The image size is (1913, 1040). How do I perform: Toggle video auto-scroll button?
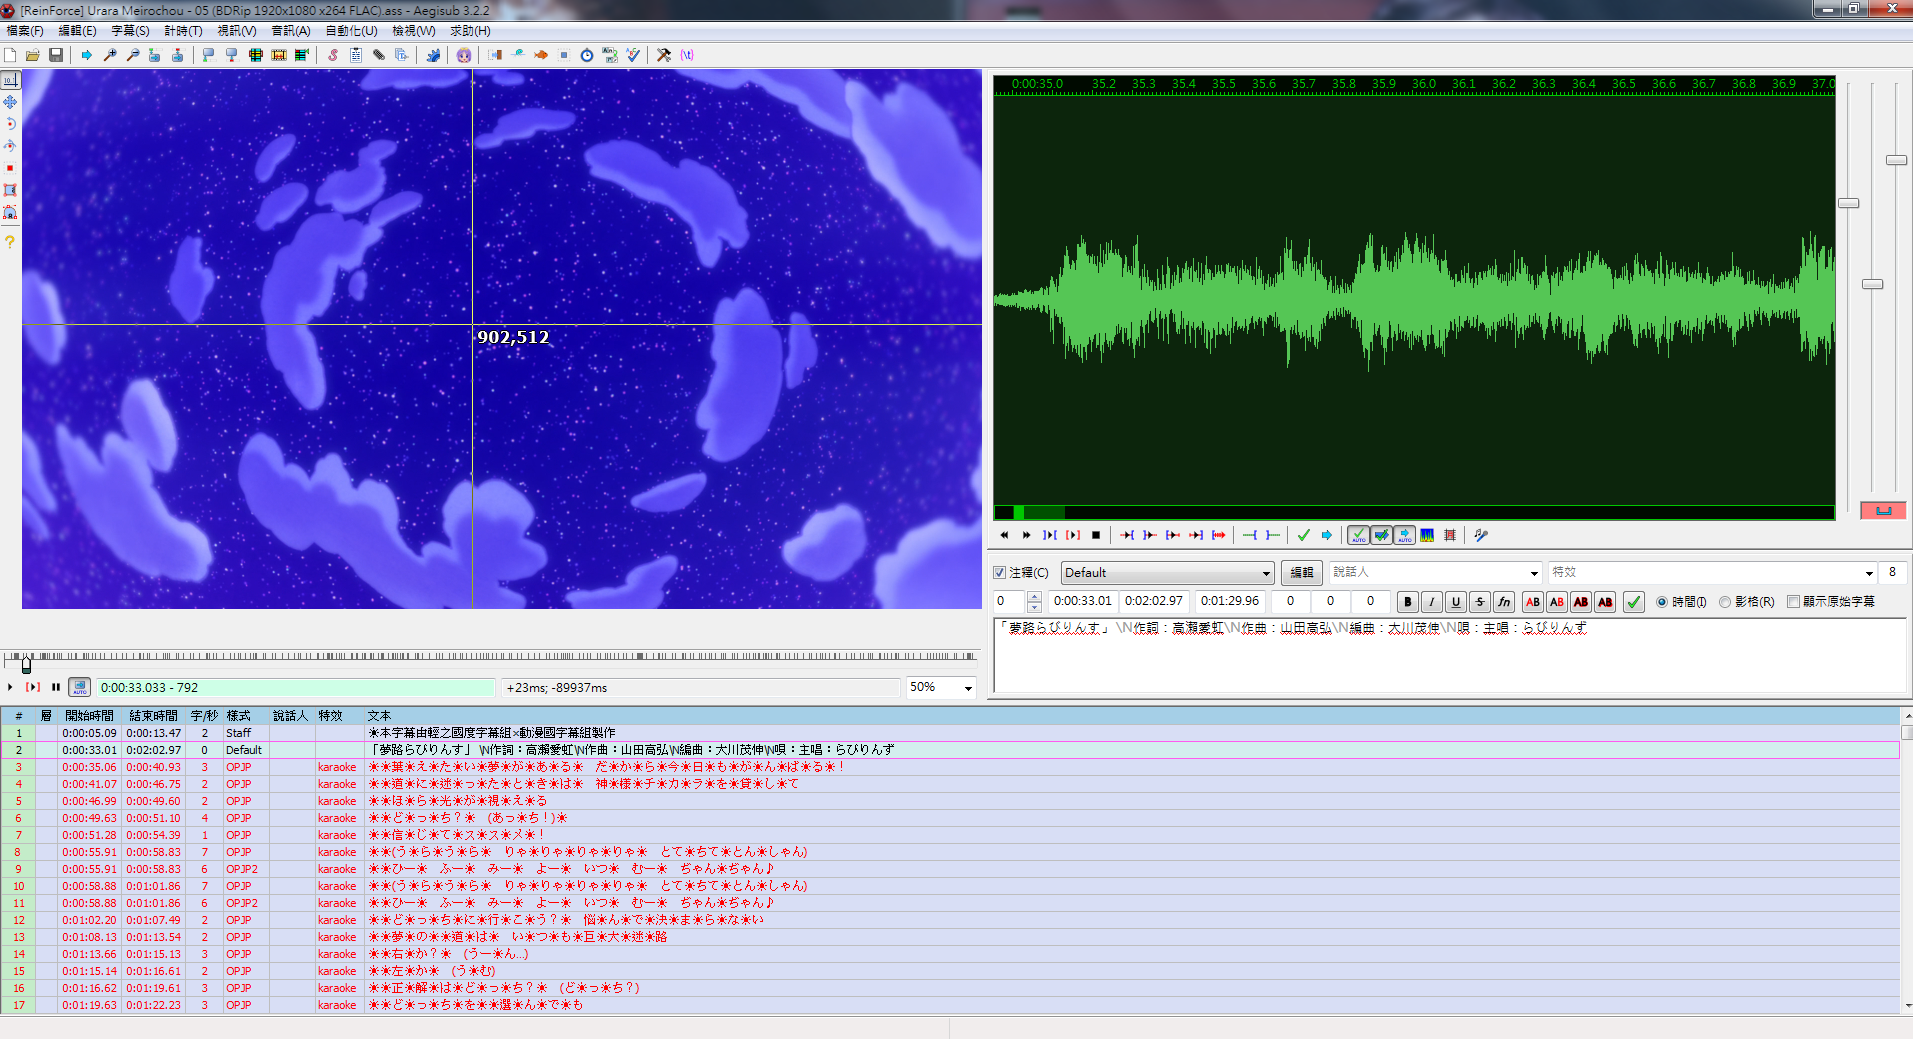80,688
